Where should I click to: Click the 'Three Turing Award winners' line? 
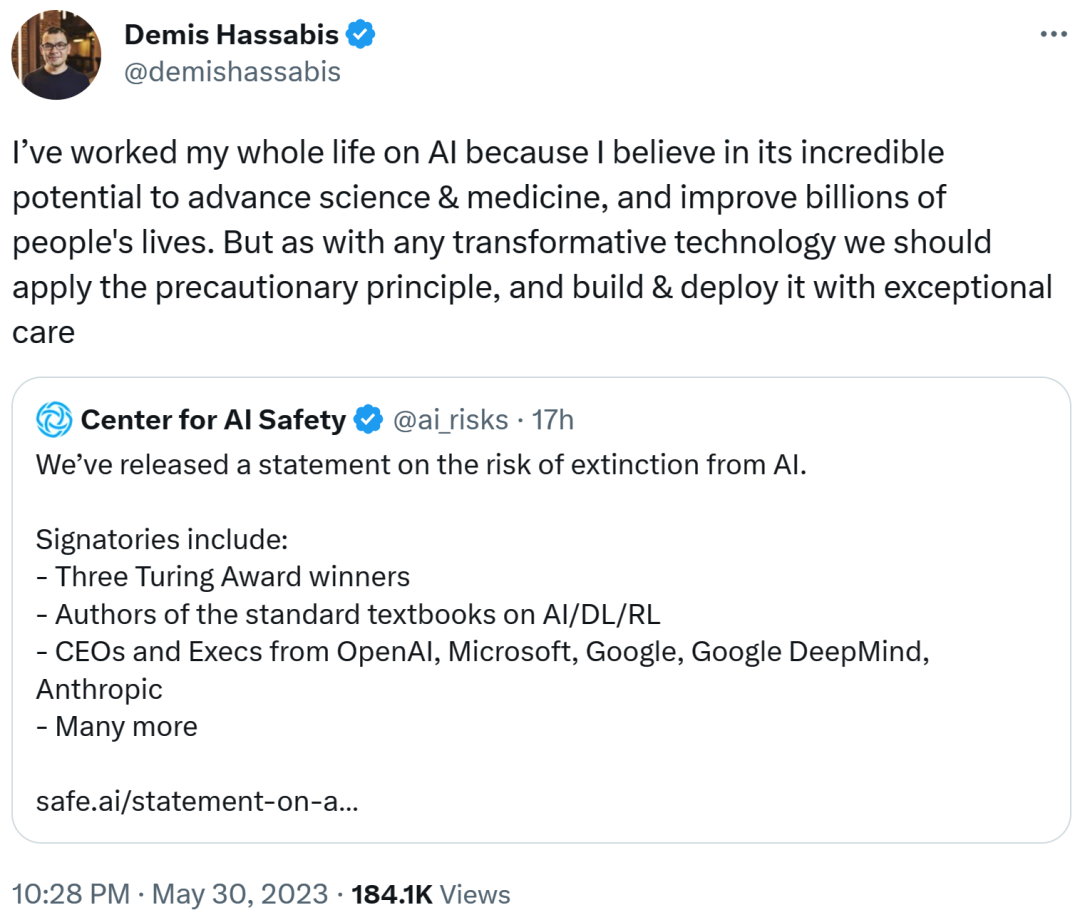(x=223, y=577)
